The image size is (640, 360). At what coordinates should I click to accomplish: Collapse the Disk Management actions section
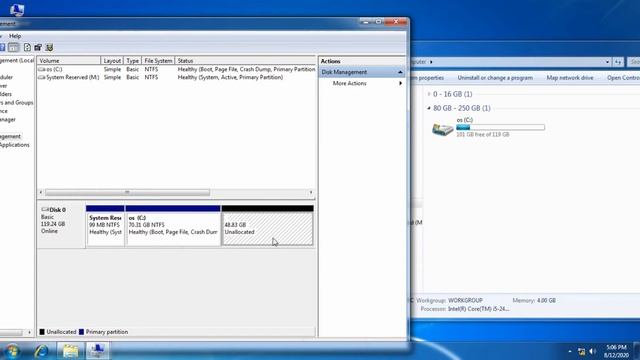coord(400,72)
